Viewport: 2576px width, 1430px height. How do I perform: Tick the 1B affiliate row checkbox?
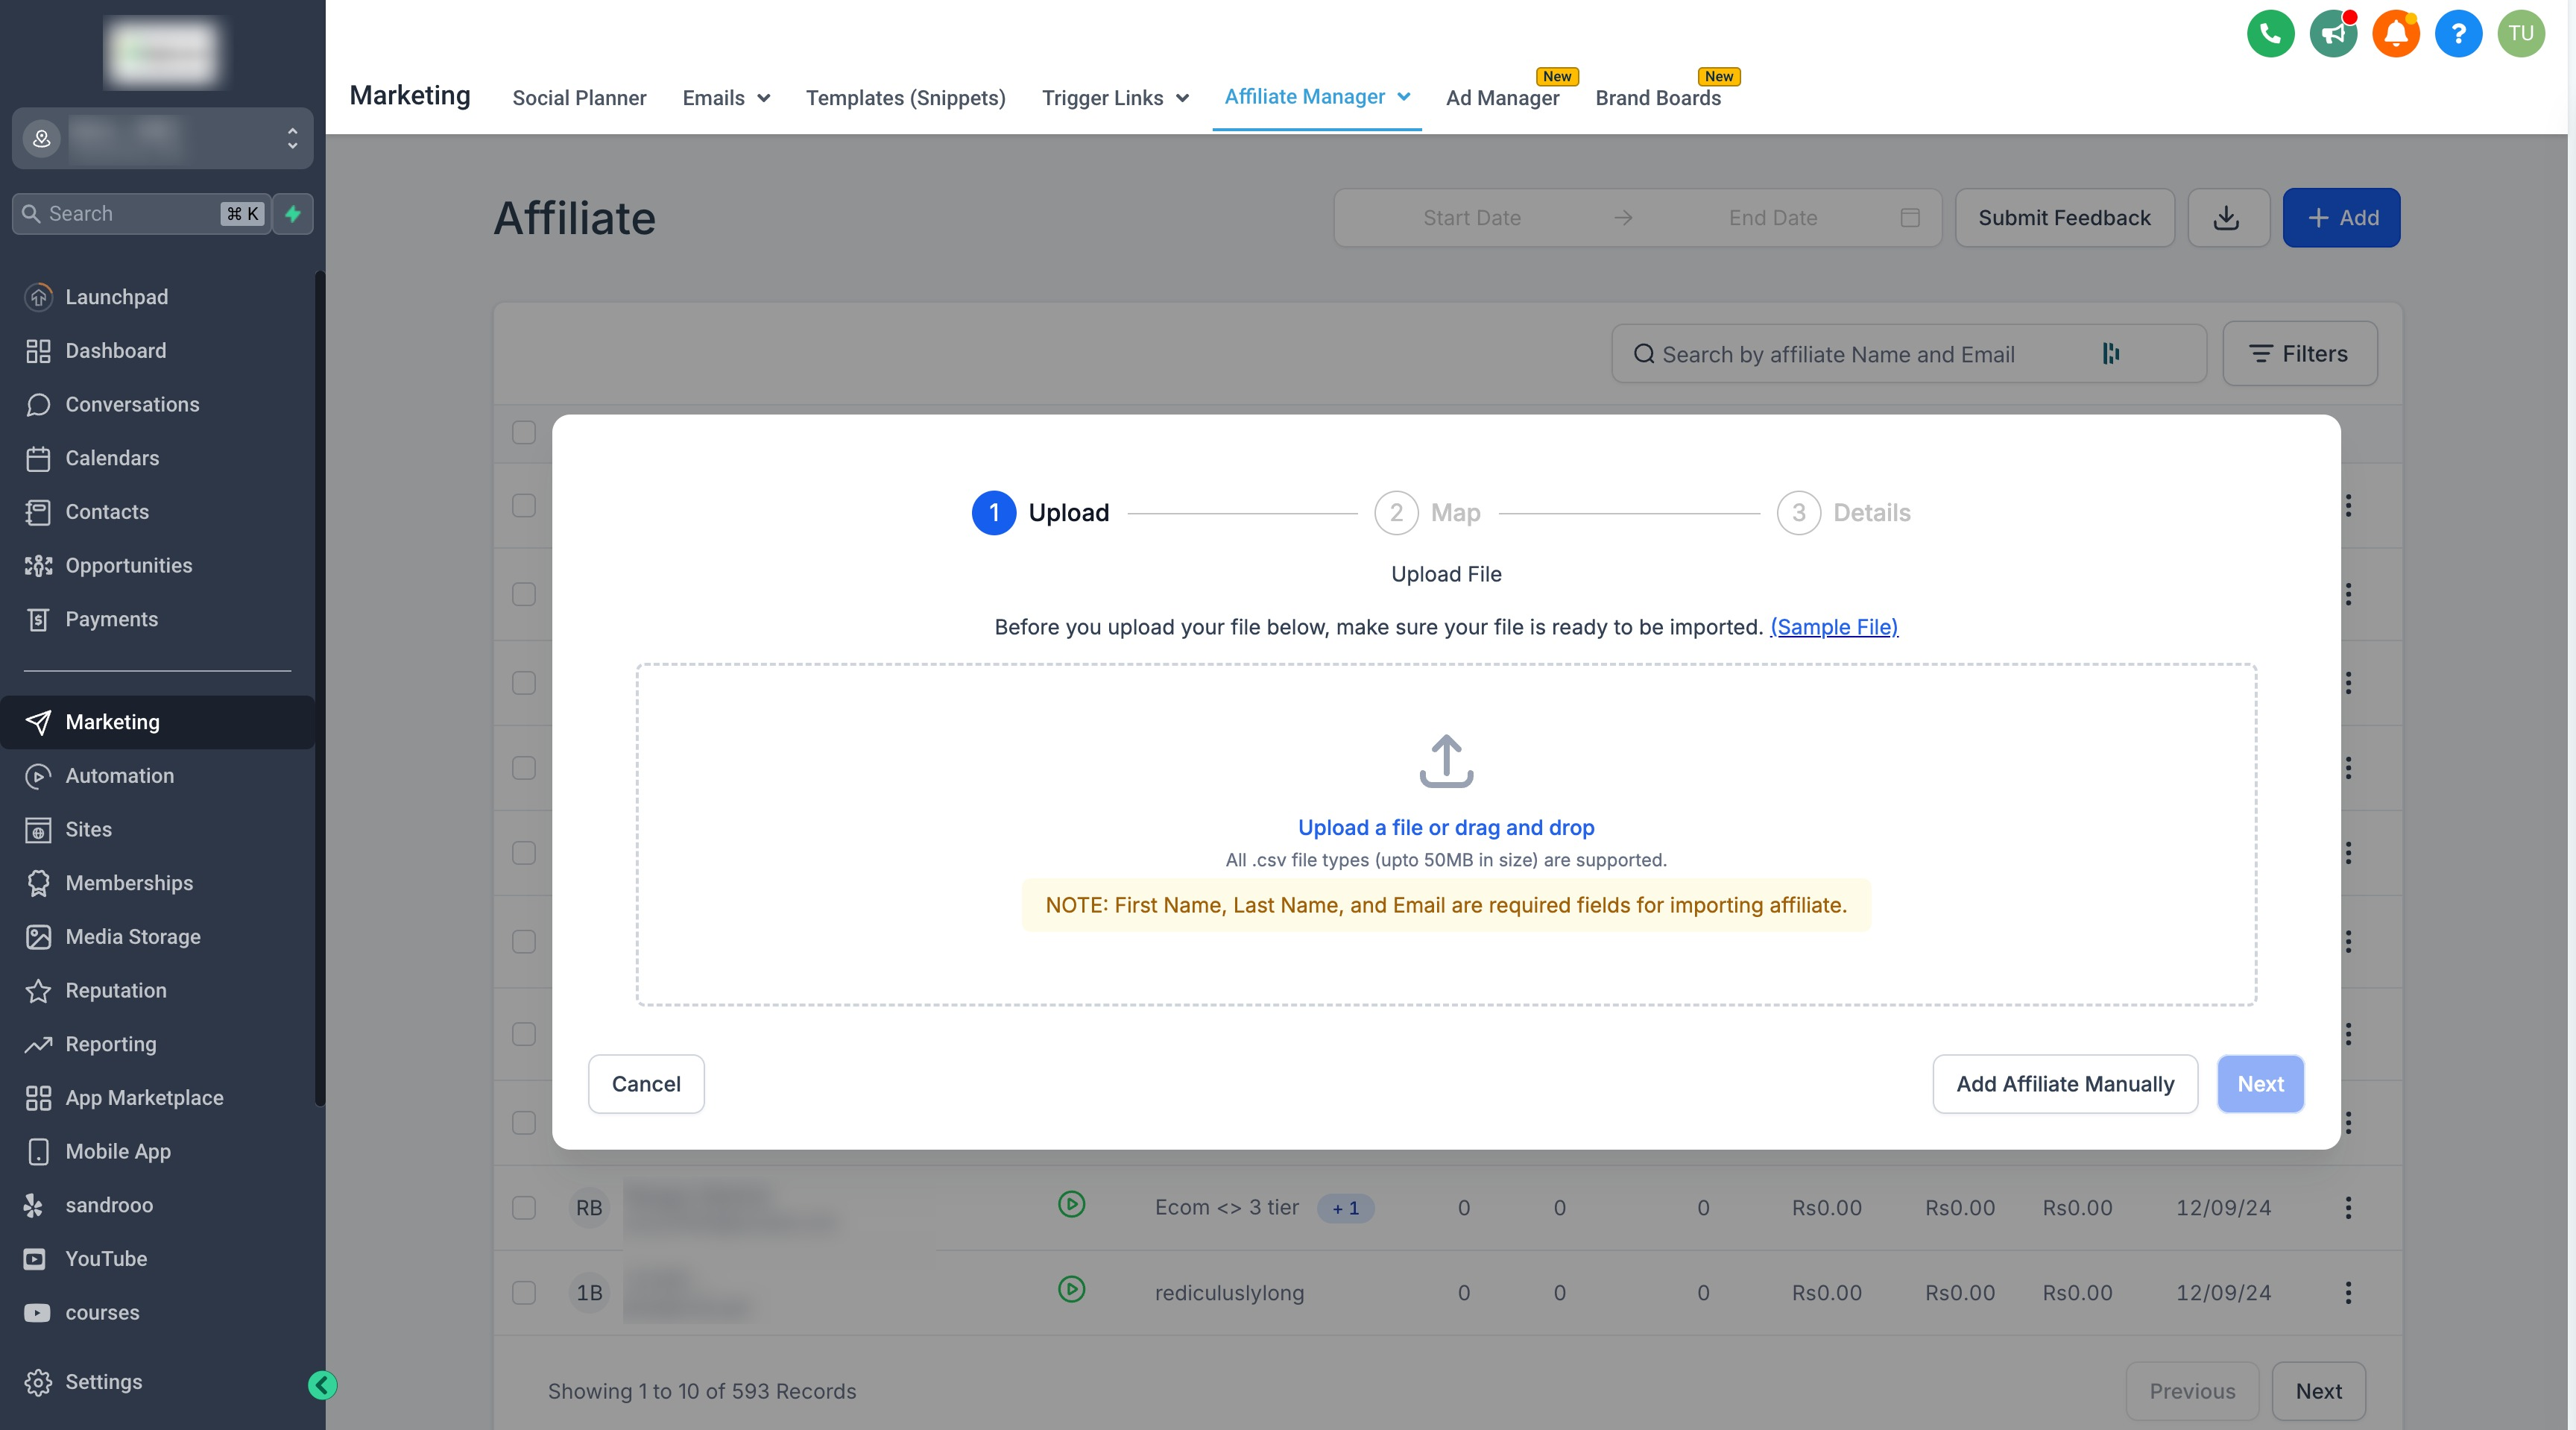click(x=524, y=1293)
